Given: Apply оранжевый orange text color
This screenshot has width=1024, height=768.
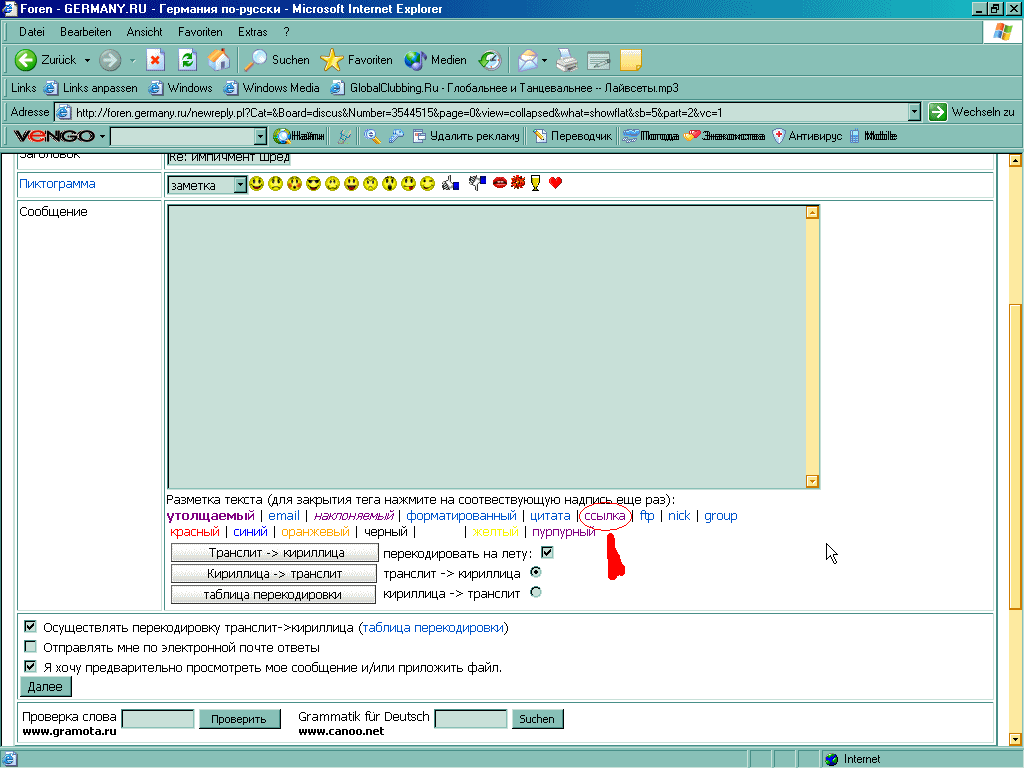Looking at the screenshot, I should pyautogui.click(x=315, y=532).
